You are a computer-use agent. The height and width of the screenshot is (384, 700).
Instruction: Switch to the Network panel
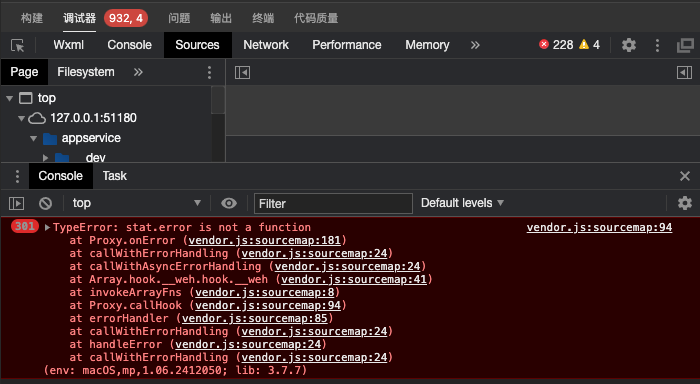tap(266, 45)
